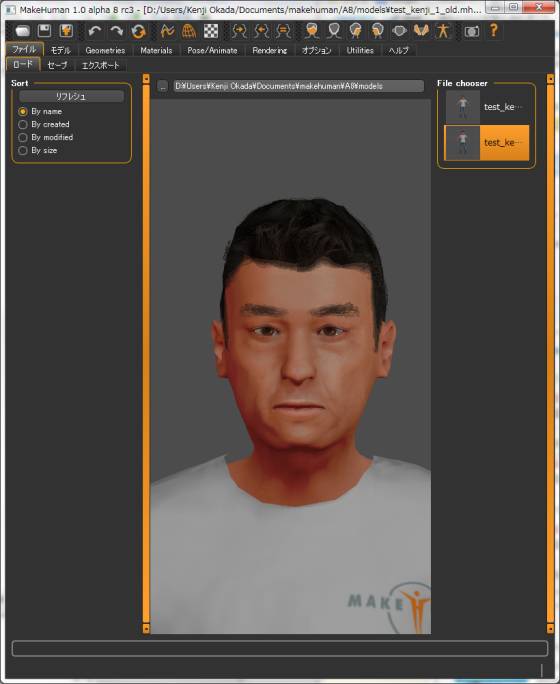Select the first test_ke model thumbnail
The image size is (560, 684).
(487, 107)
